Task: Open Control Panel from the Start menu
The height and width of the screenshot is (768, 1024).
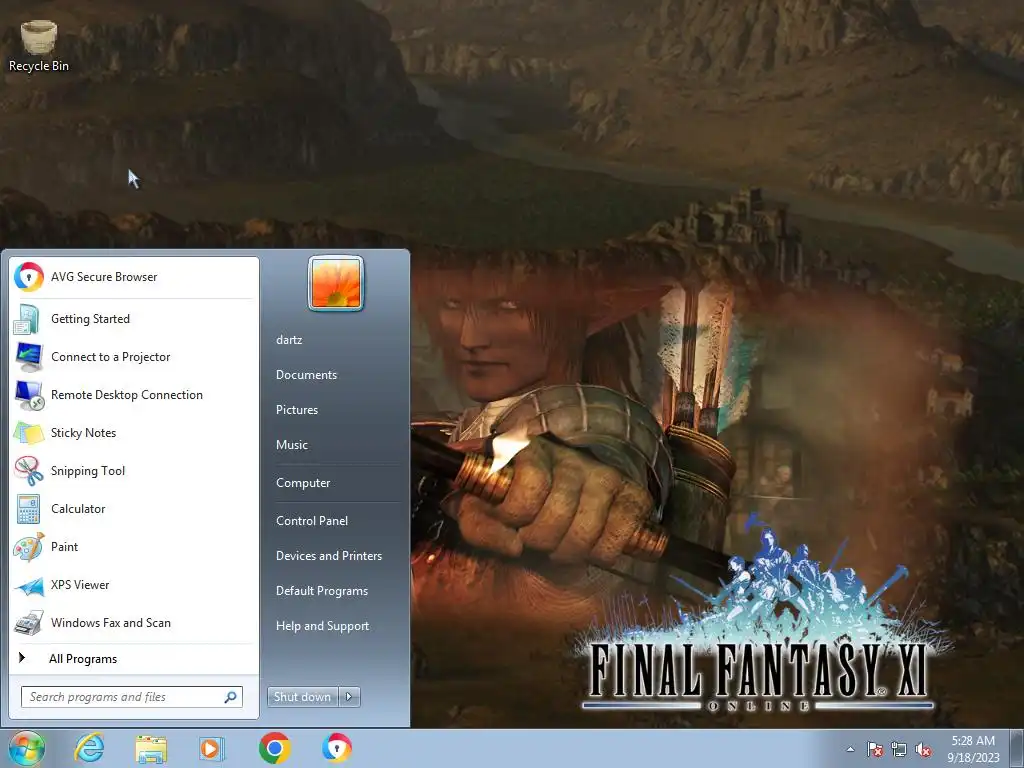Action: click(x=312, y=520)
